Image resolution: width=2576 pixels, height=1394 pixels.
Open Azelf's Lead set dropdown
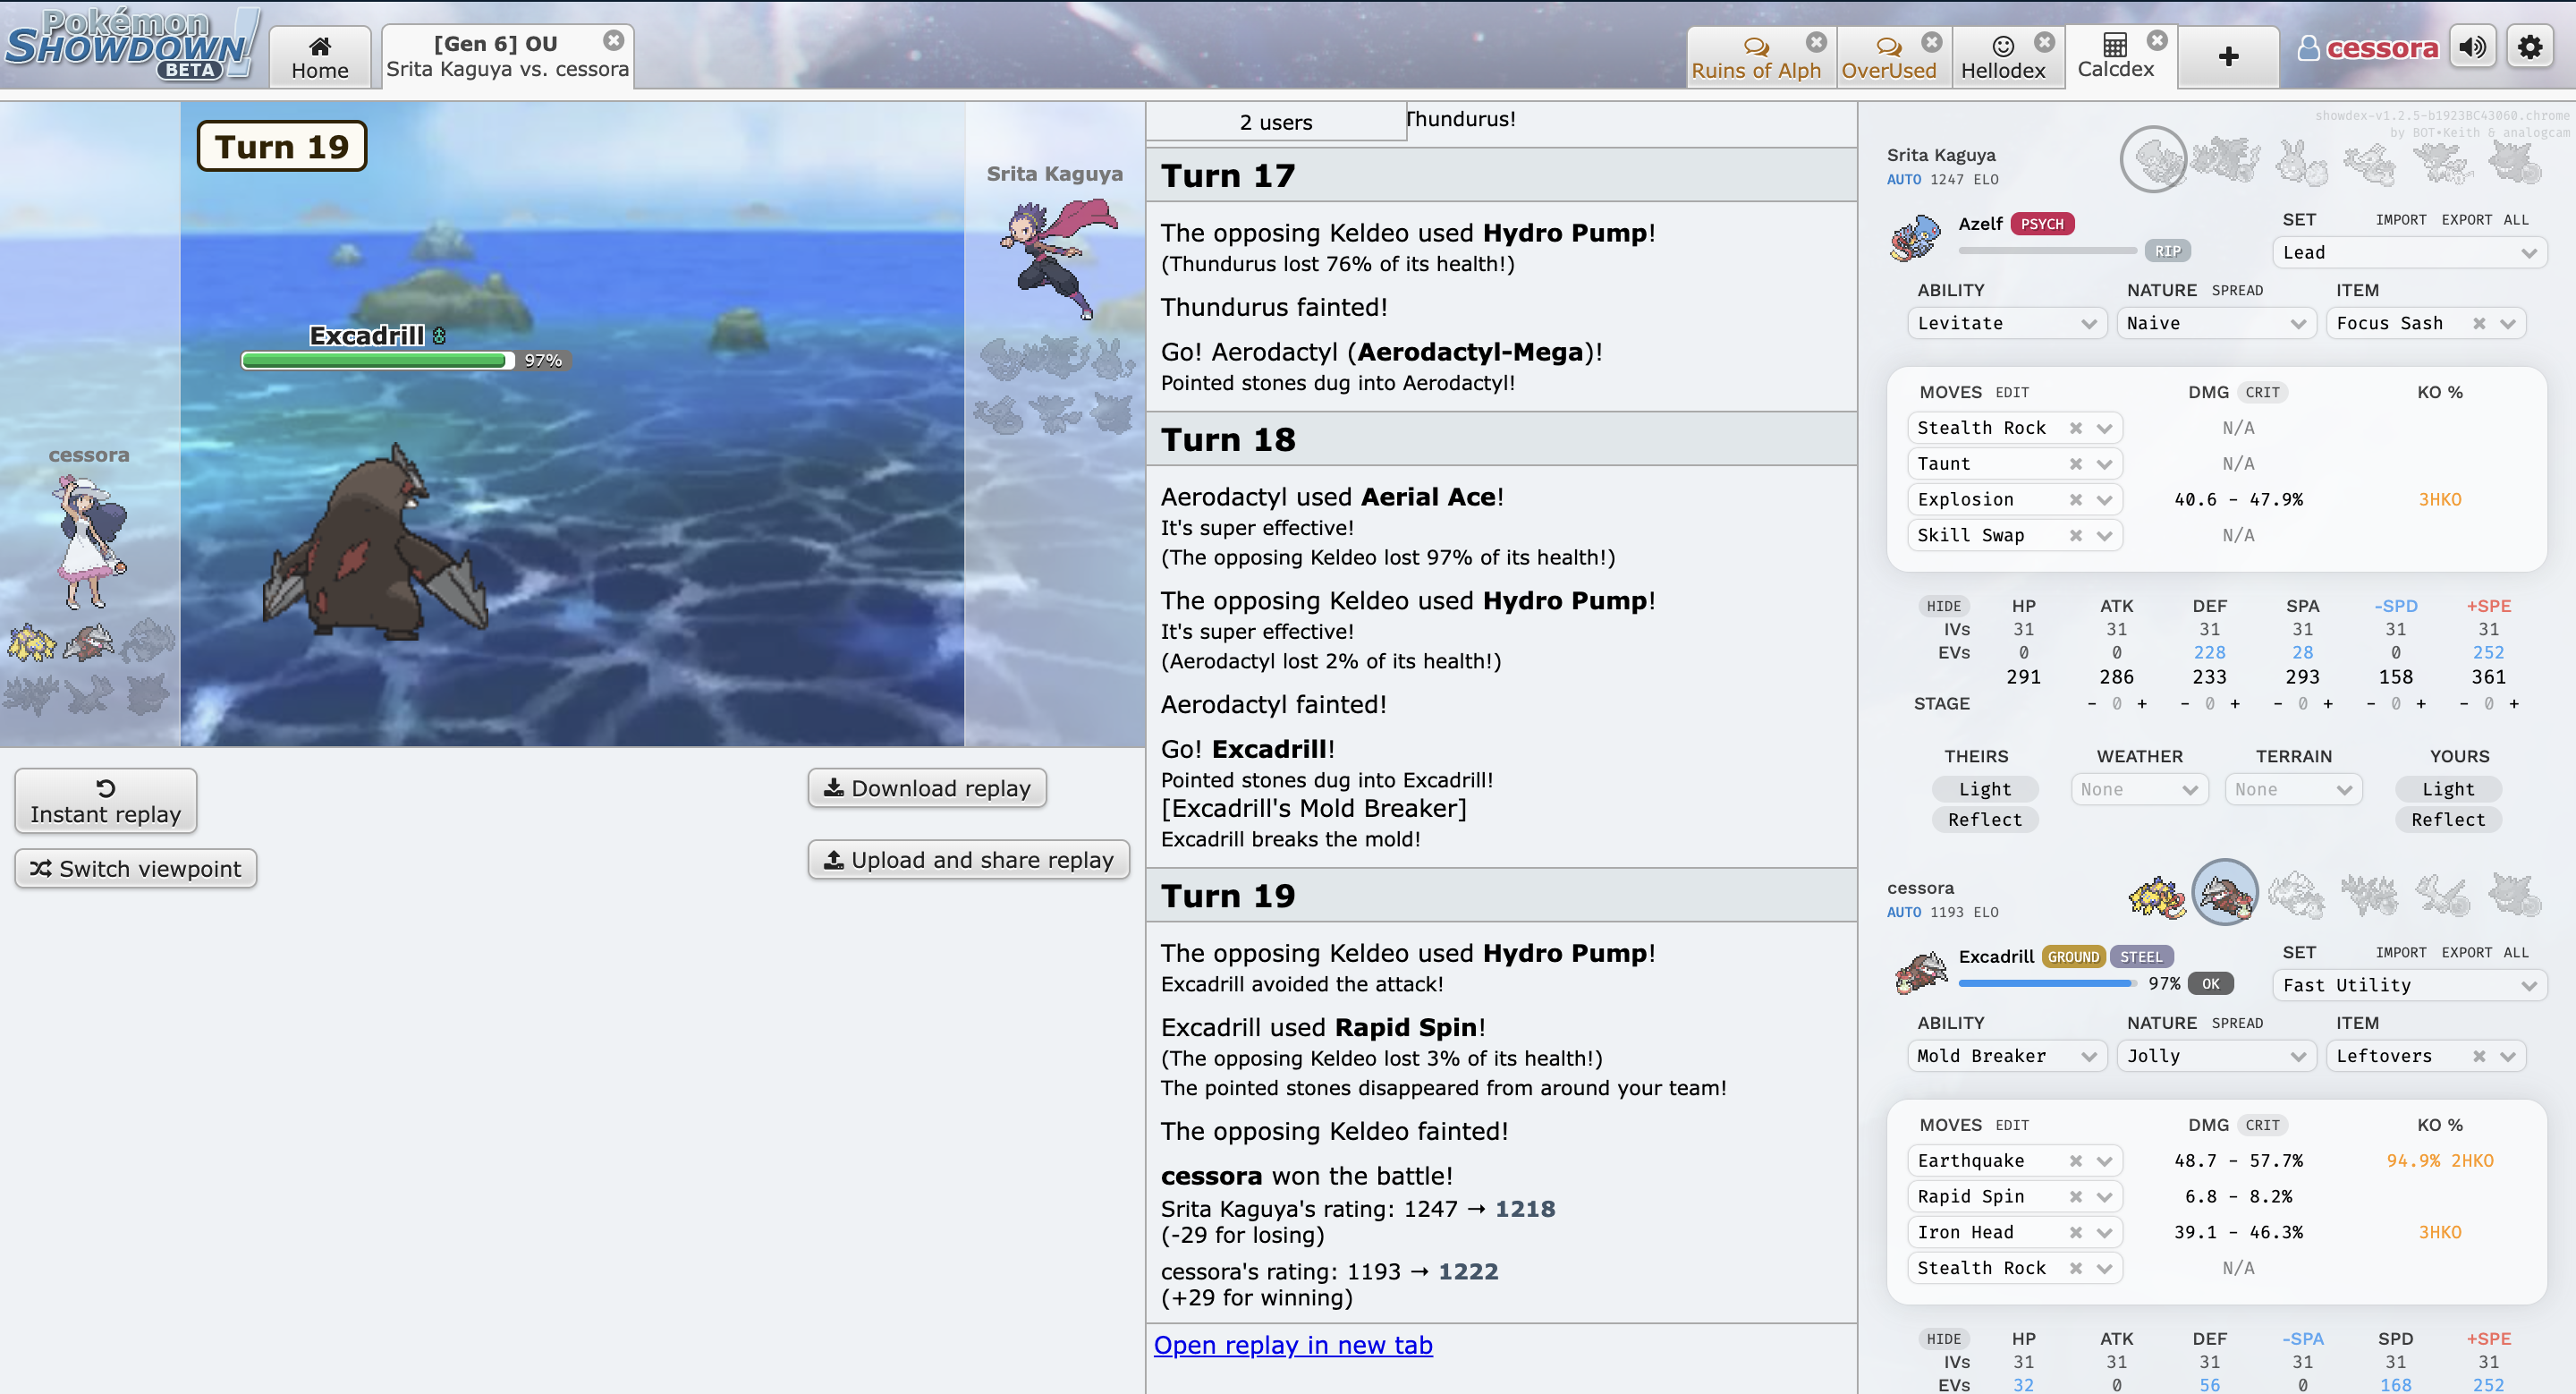tap(2409, 252)
